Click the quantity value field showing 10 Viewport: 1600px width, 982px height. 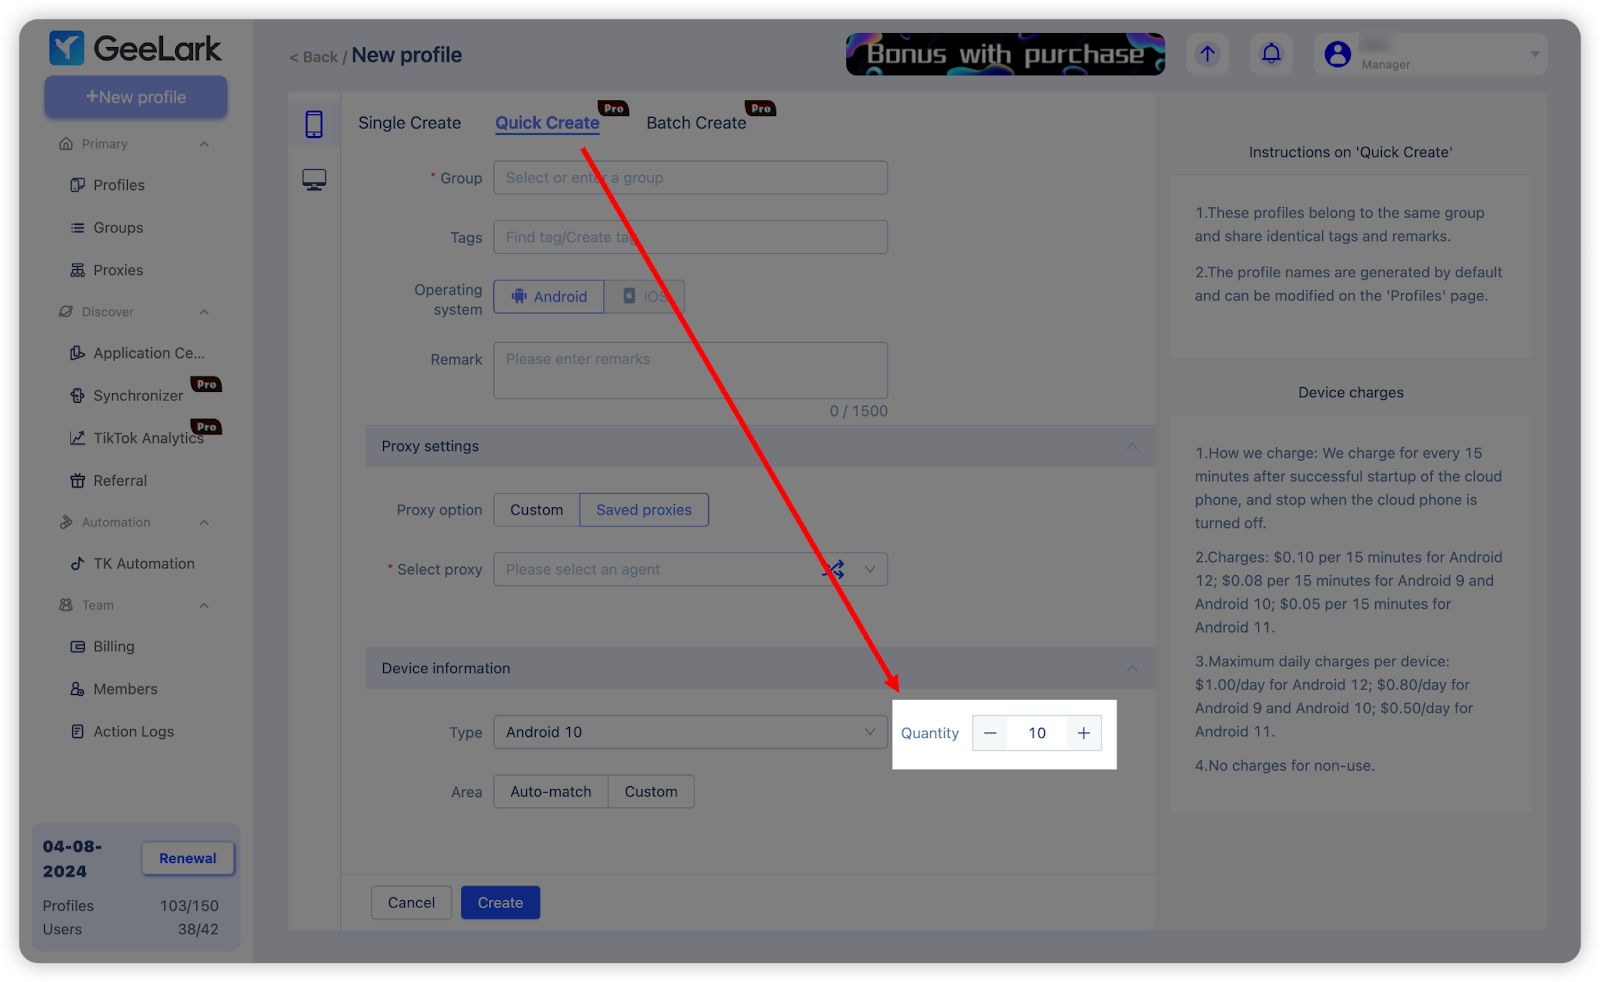pyautogui.click(x=1037, y=733)
